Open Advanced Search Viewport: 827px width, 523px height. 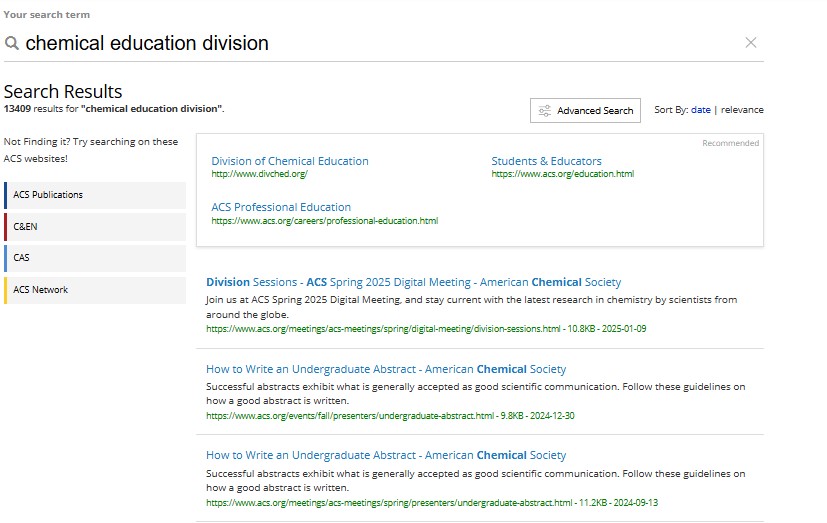tap(585, 110)
